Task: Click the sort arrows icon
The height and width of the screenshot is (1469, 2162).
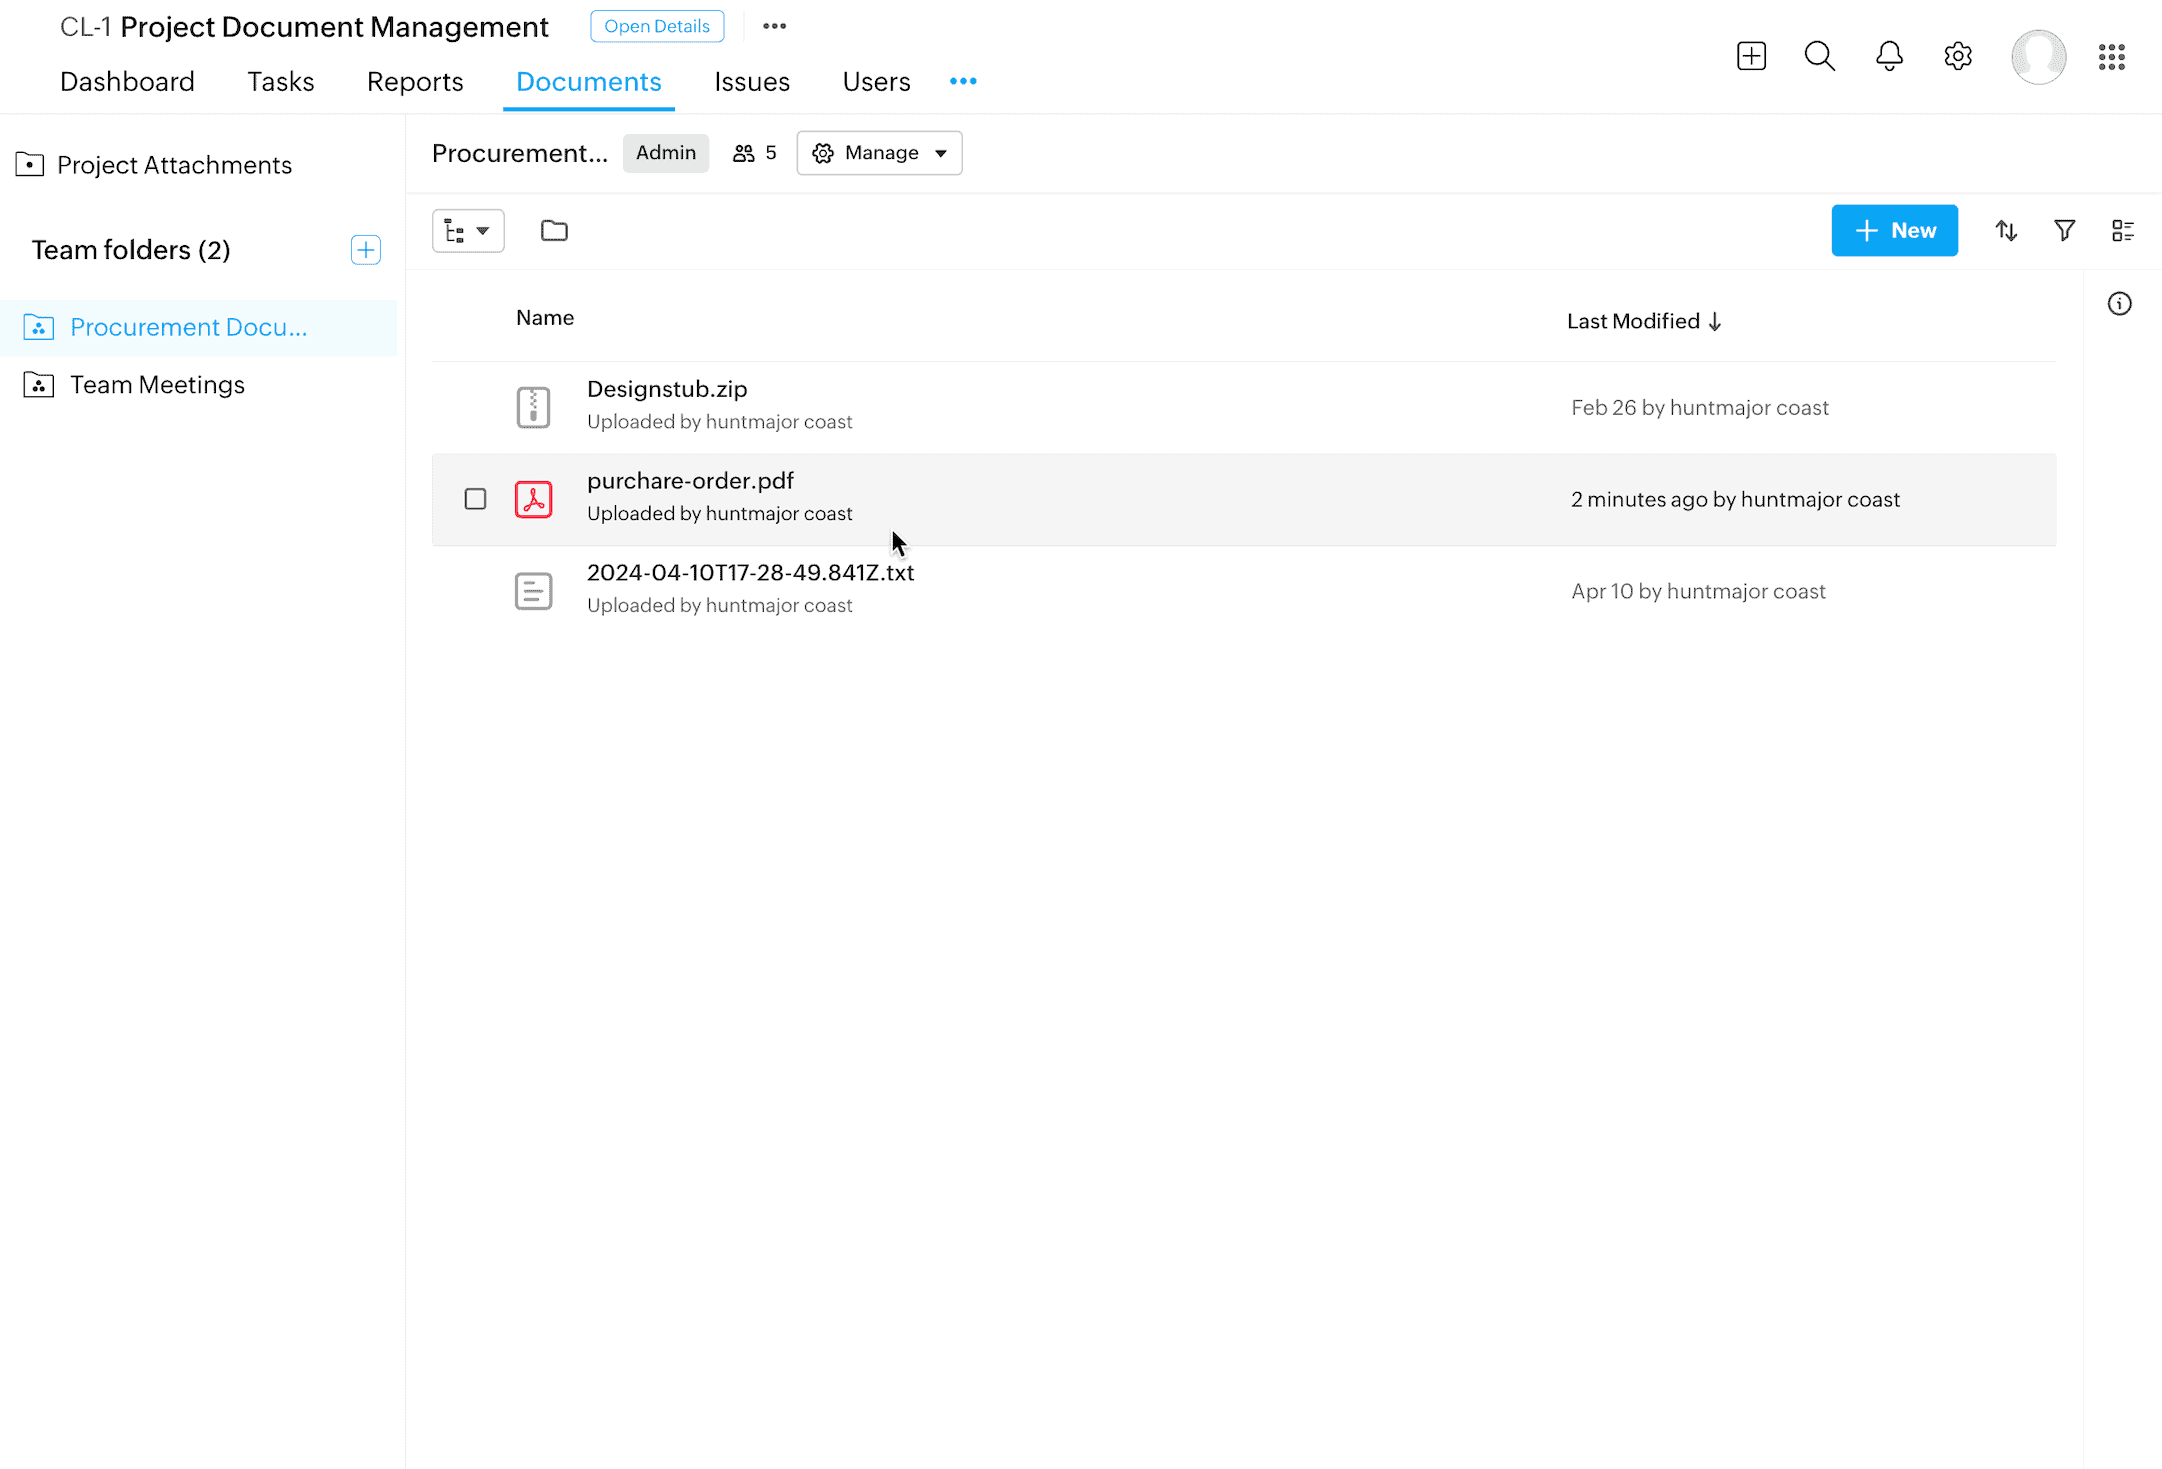Action: coord(2006,231)
